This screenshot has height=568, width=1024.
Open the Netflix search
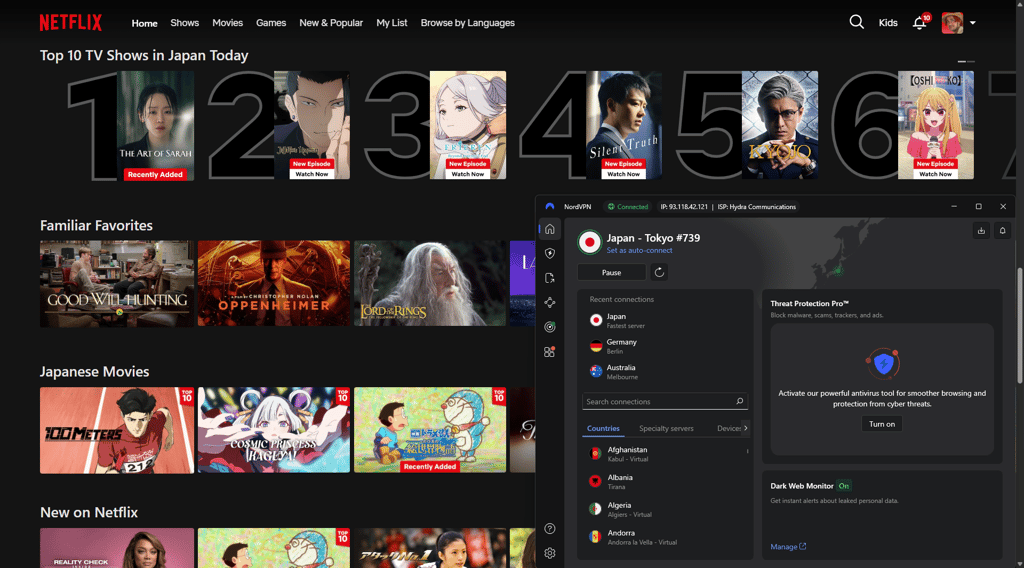[x=856, y=22]
